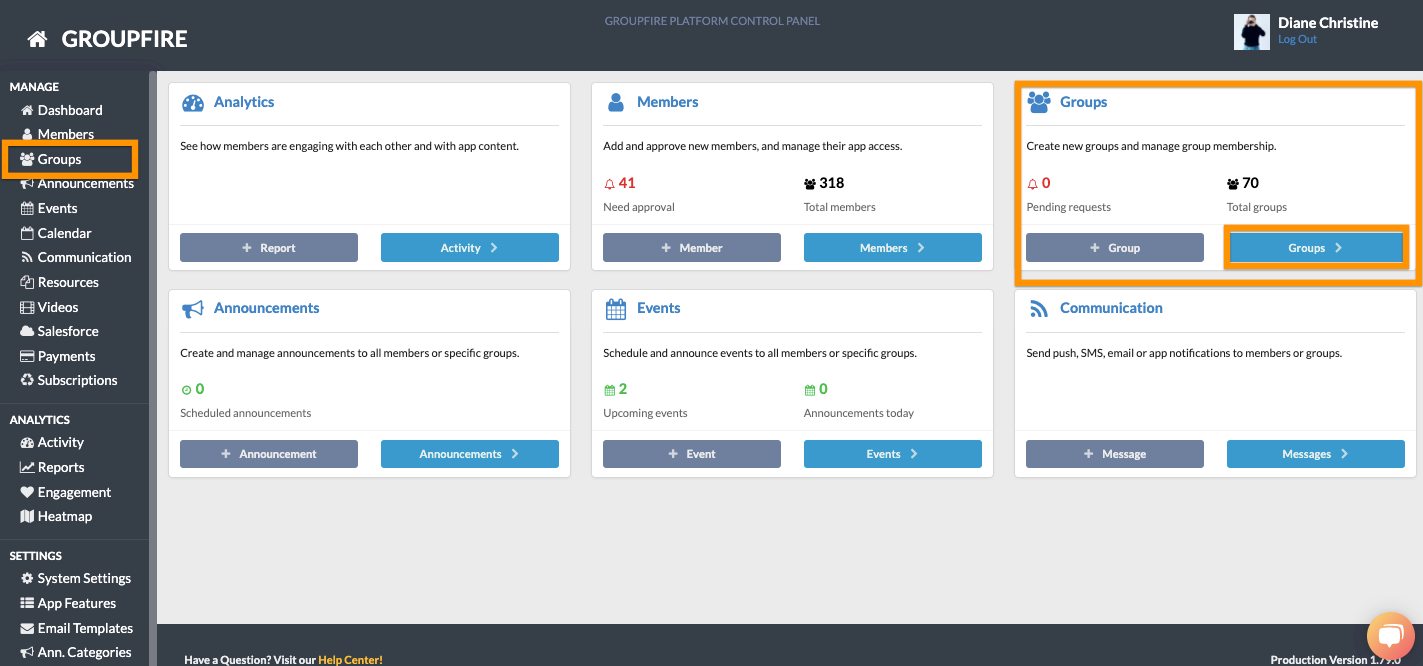The image size is (1423, 666).
Task: Click the Activity button in Analytics card
Action: [470, 248]
